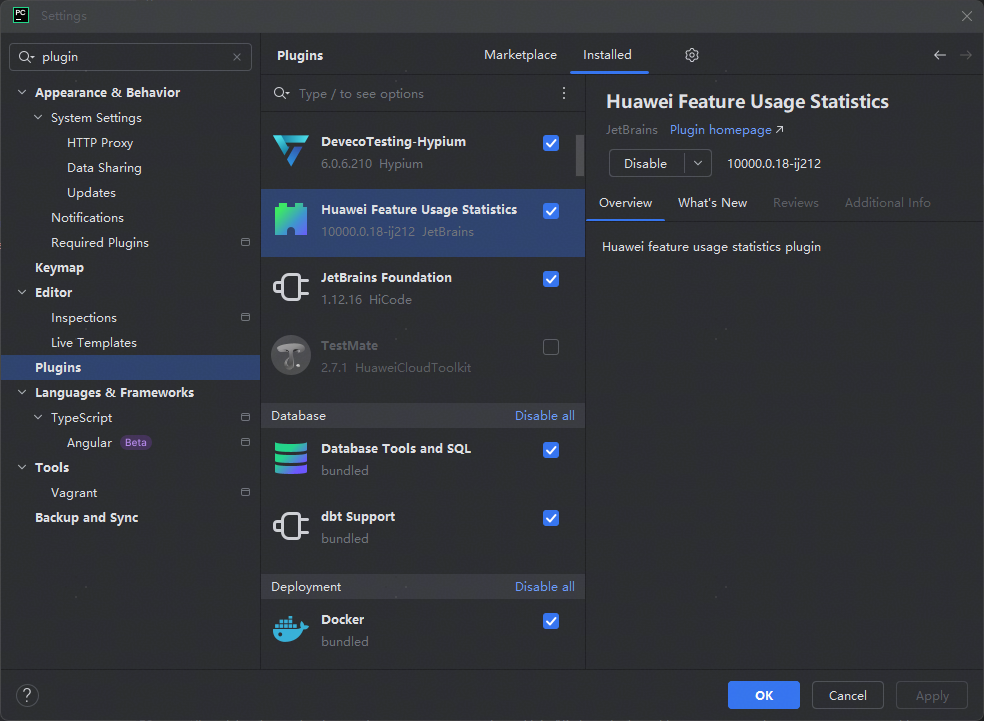Click the Database Tools and SQL icon
This screenshot has height=721, width=984.
coord(291,459)
